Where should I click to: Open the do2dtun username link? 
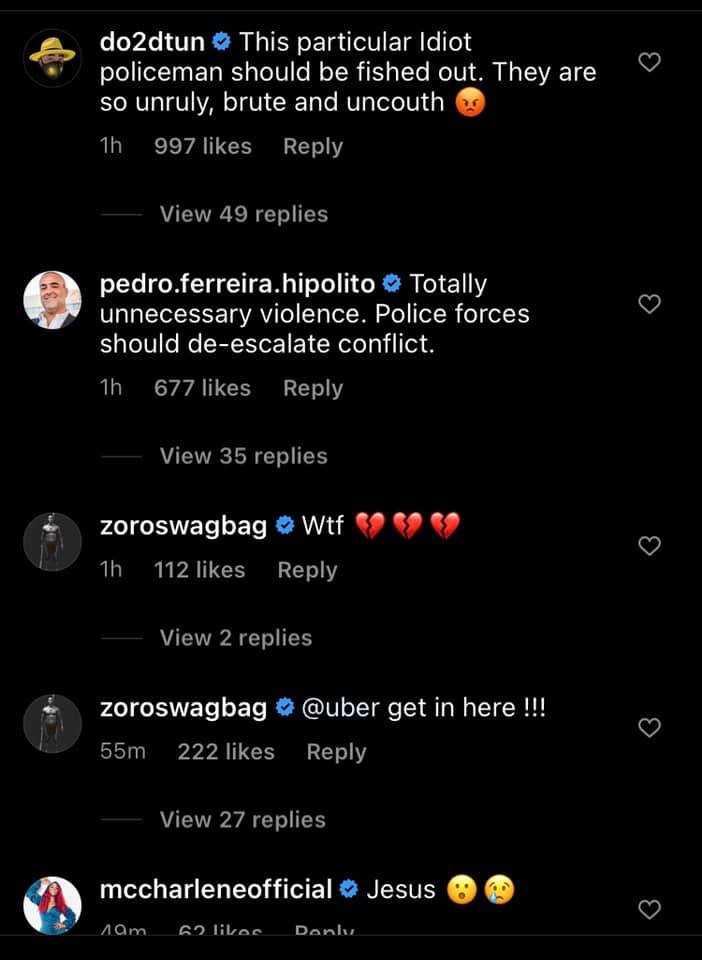(154, 42)
